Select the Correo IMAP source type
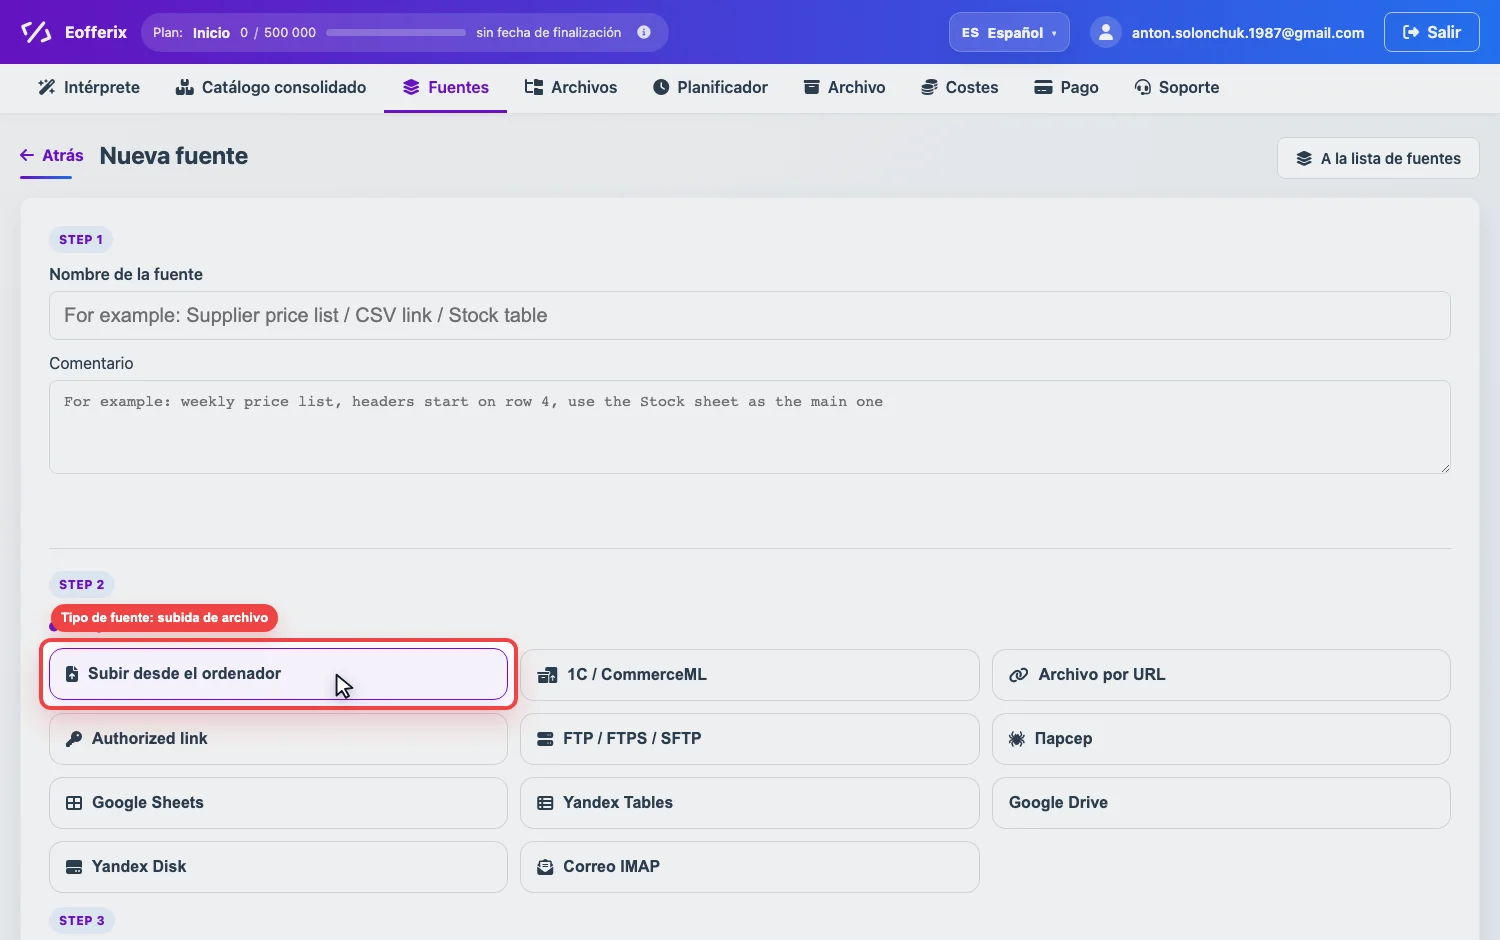 pos(750,867)
